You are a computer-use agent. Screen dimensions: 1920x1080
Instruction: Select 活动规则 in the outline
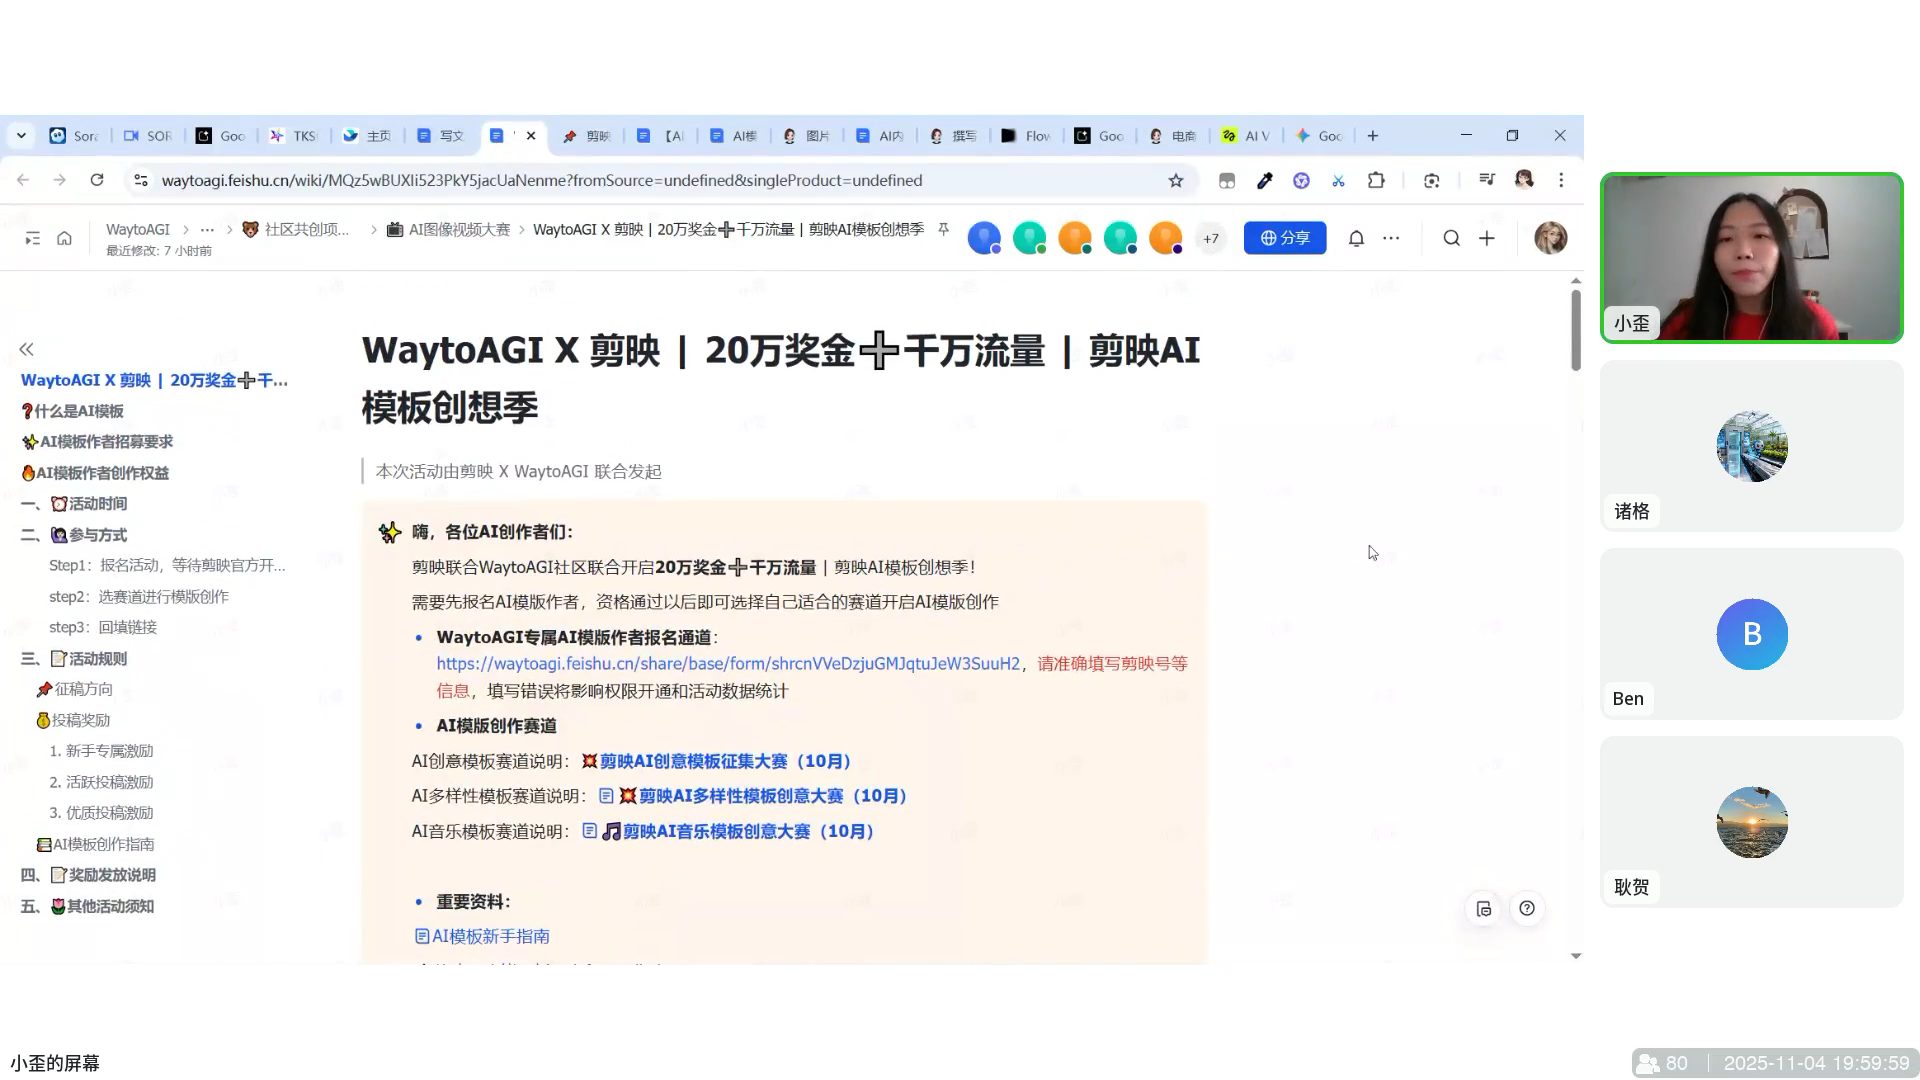point(97,658)
